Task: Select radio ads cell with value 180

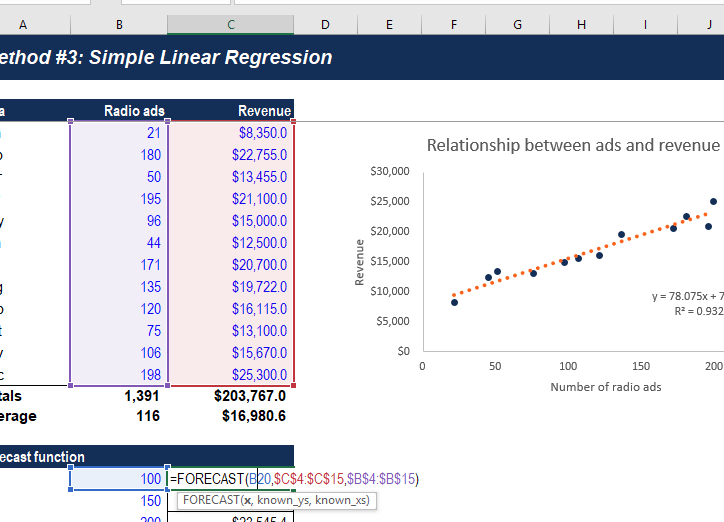Action: pos(119,155)
